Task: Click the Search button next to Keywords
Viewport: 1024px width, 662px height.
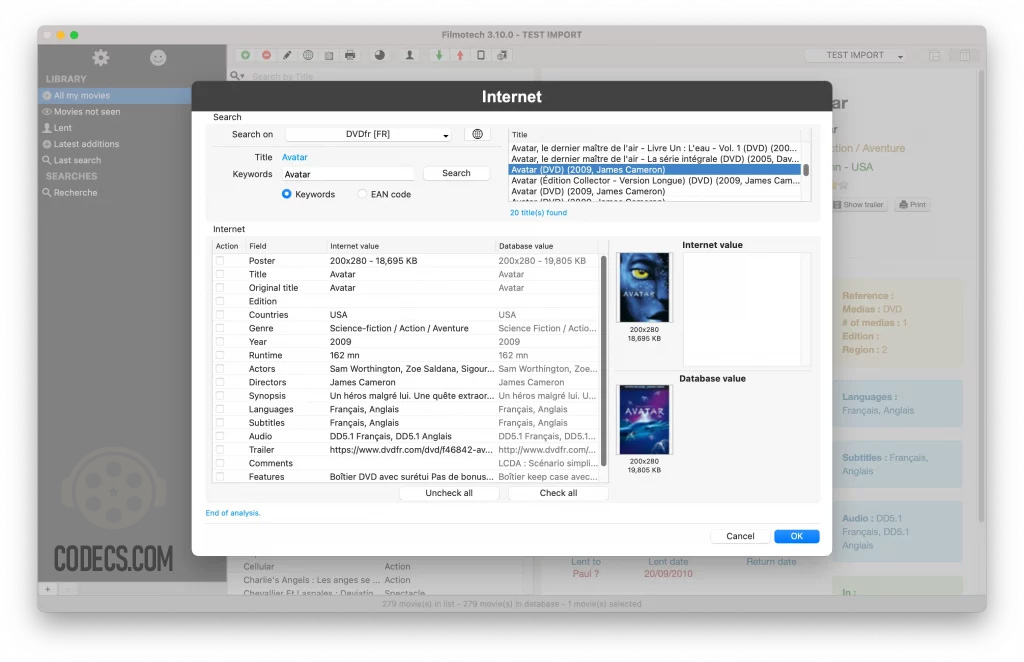Action: click(x=456, y=173)
